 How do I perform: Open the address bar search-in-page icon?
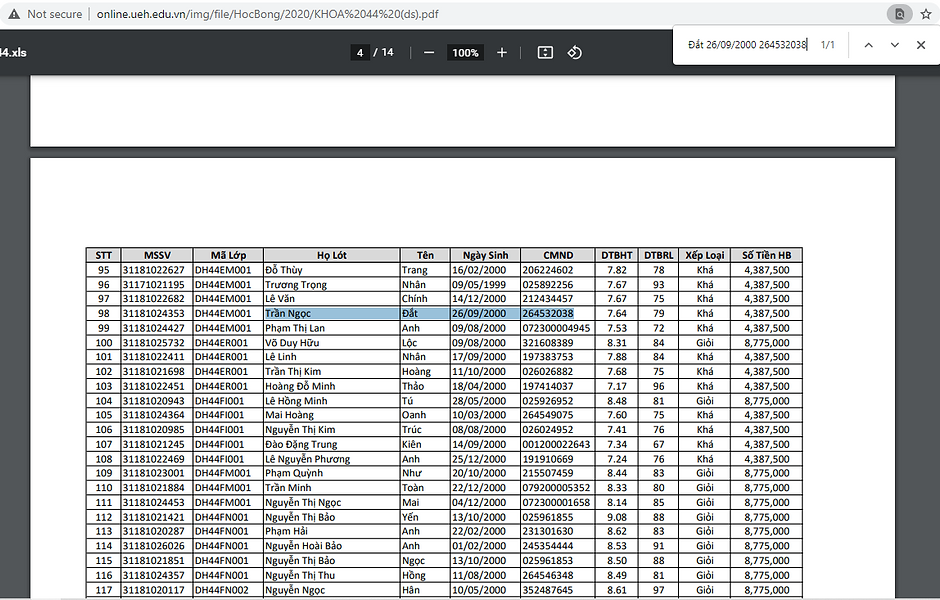[899, 14]
